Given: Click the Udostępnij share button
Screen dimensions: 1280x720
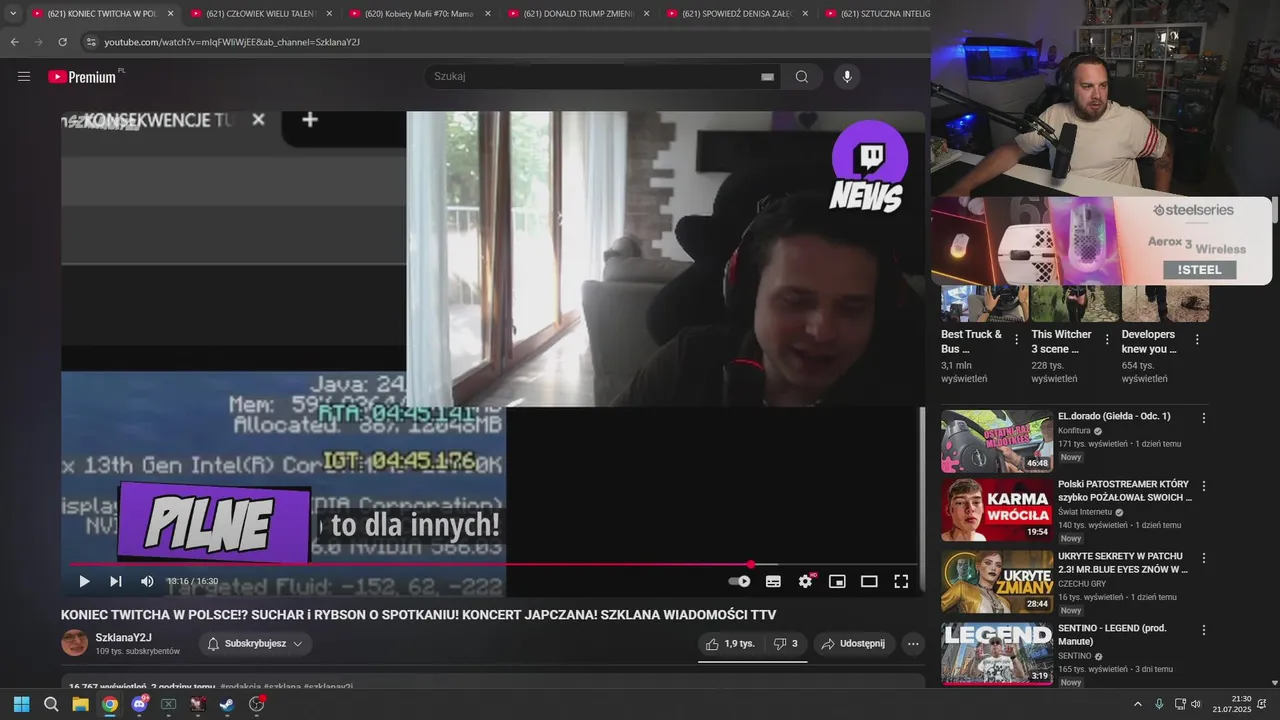Looking at the screenshot, I should coord(853,644).
